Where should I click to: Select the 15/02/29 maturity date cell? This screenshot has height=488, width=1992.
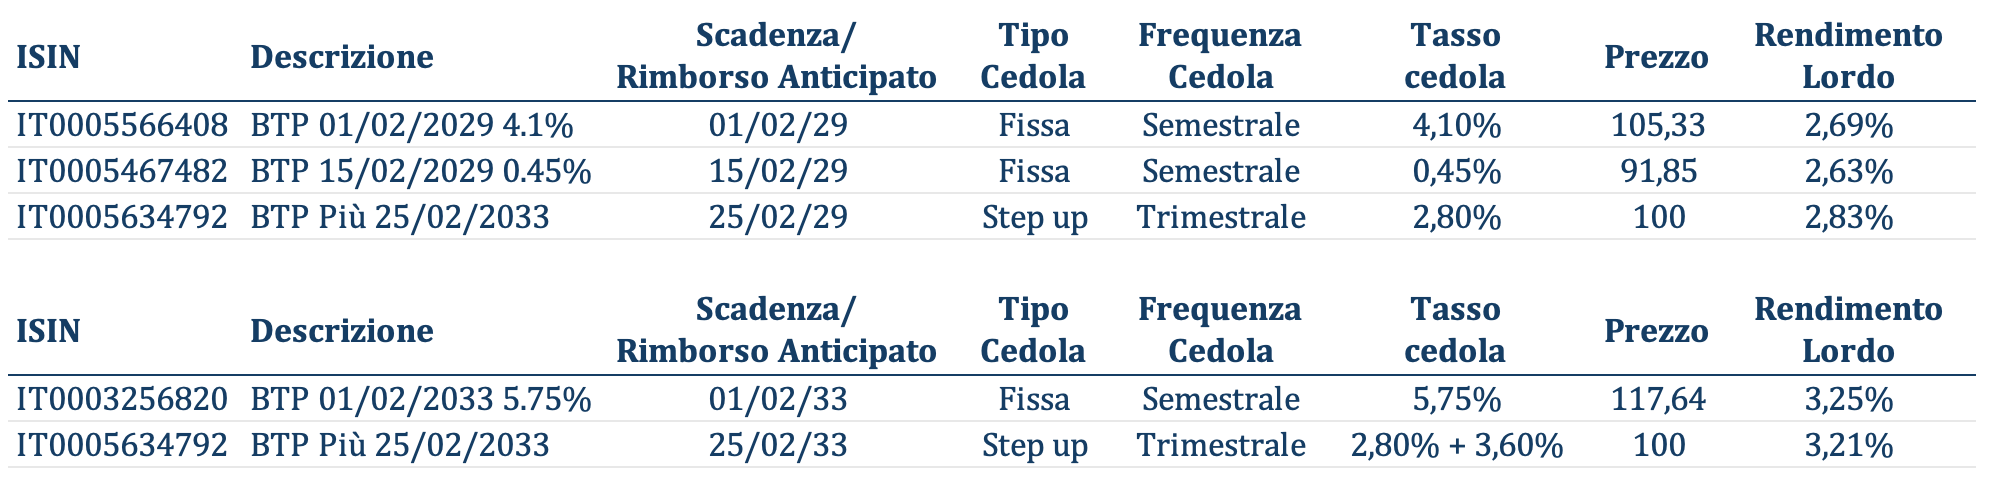[777, 172]
